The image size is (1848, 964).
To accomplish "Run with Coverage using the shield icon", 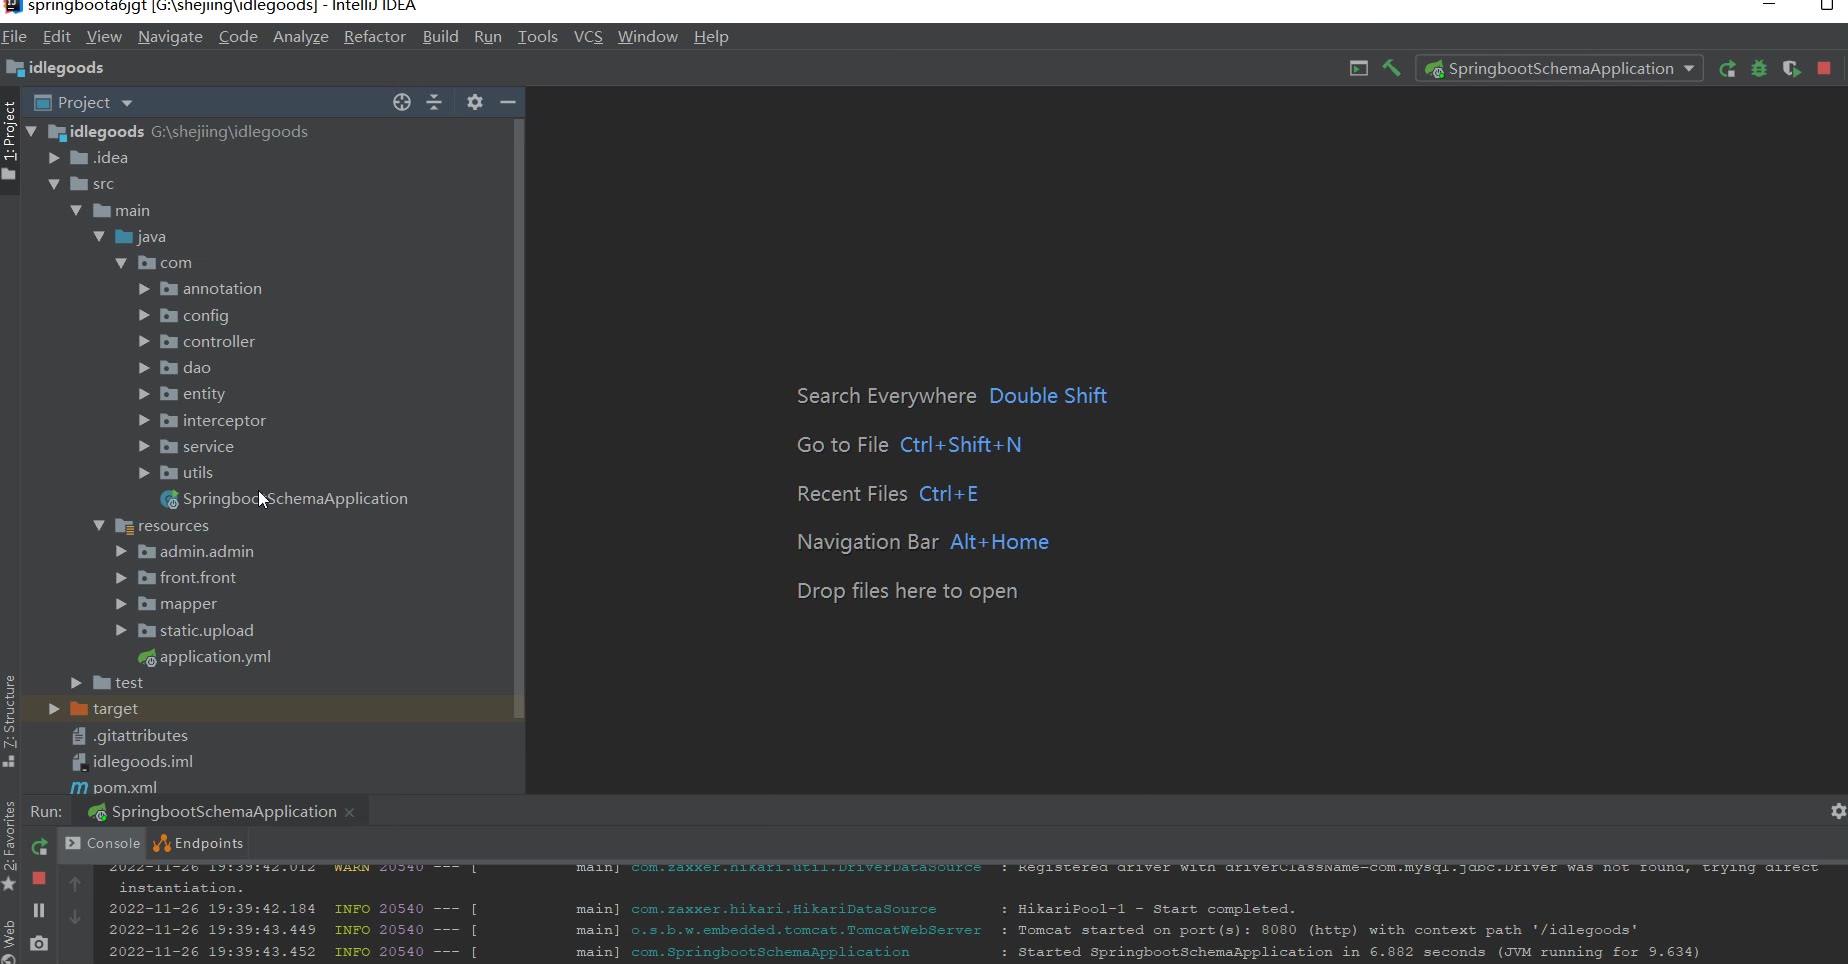I will (1791, 69).
